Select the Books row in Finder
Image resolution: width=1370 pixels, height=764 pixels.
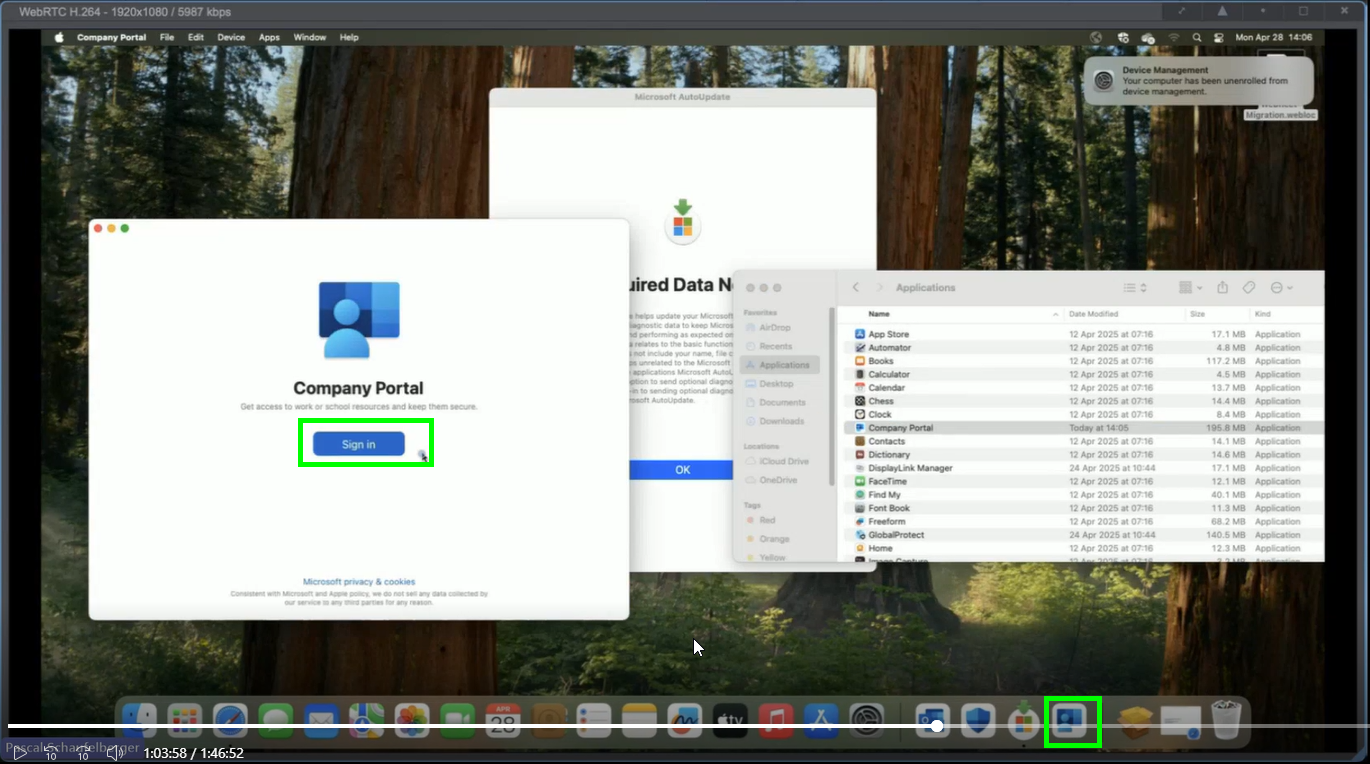click(1084, 361)
